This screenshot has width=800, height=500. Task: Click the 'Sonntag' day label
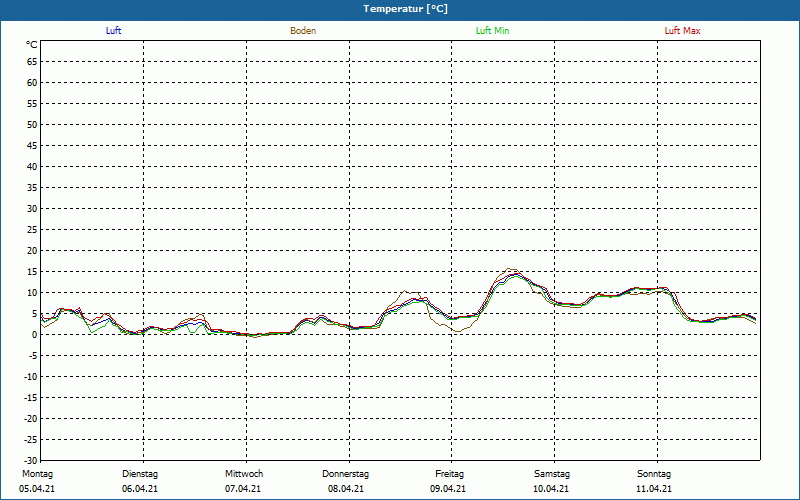(x=654, y=474)
